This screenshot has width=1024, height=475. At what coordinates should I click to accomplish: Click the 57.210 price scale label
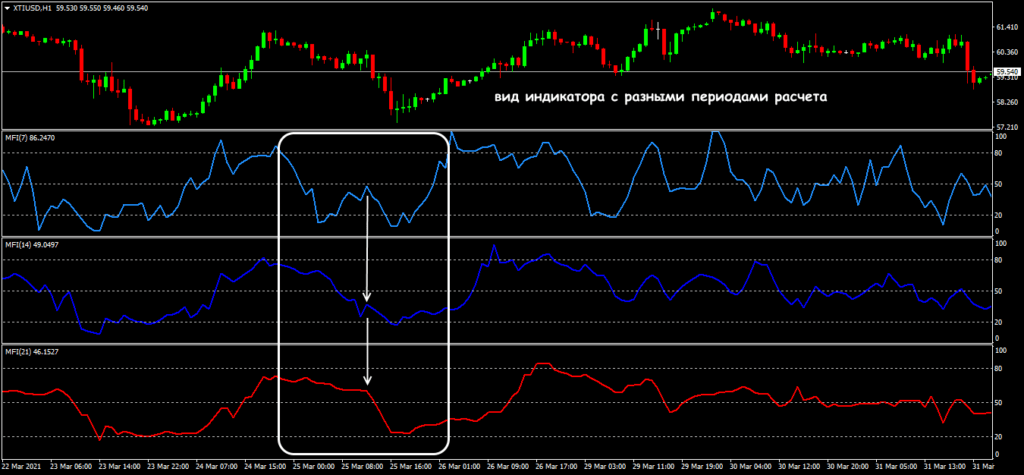click(x=1006, y=126)
